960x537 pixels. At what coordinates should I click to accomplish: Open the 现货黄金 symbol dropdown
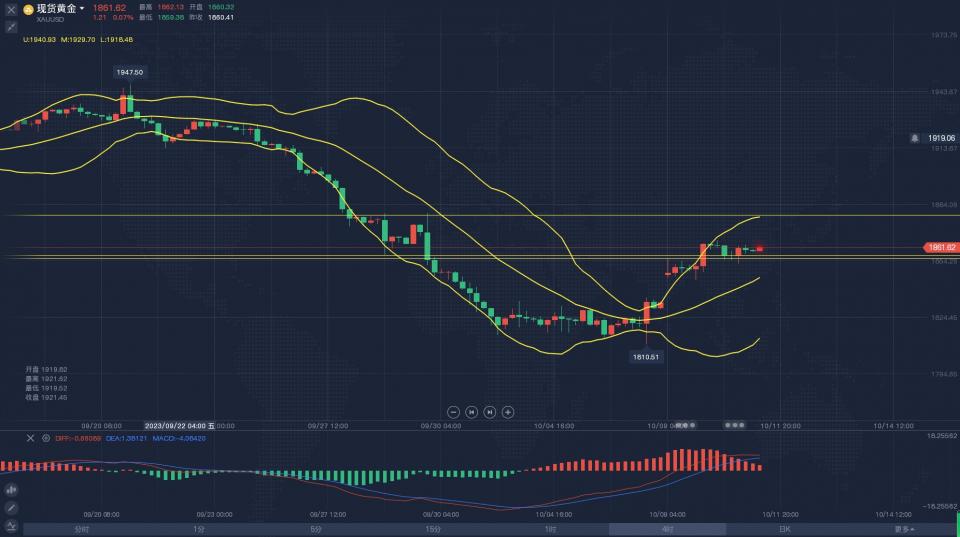click(61, 9)
